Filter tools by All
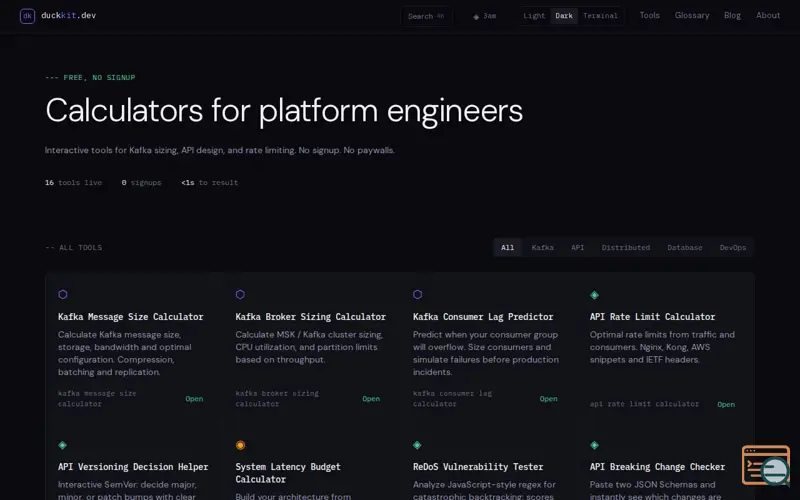Image resolution: width=800 pixels, height=500 pixels. (x=508, y=247)
